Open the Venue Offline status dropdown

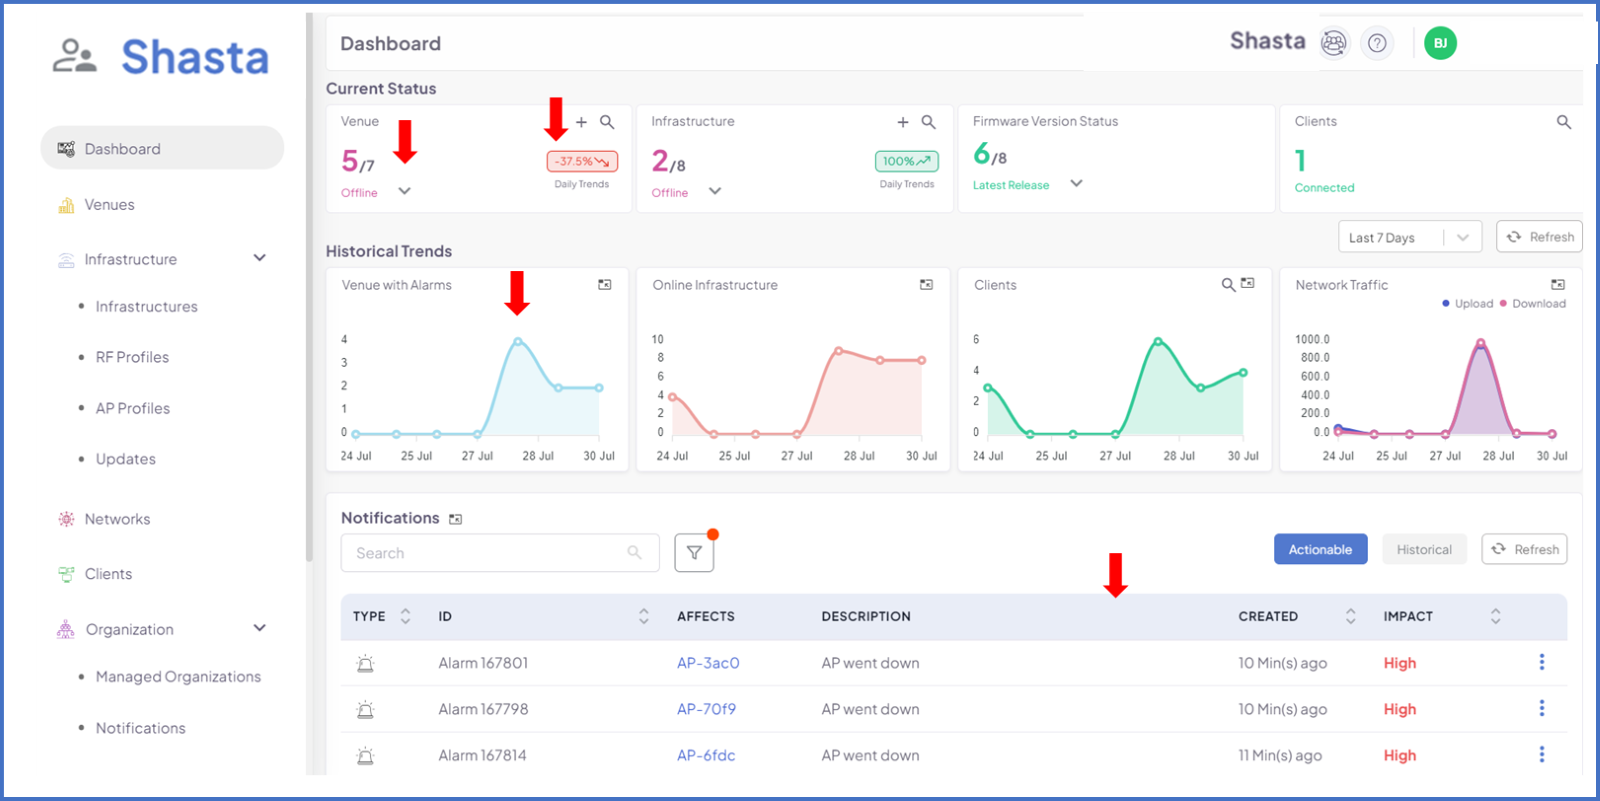404,191
